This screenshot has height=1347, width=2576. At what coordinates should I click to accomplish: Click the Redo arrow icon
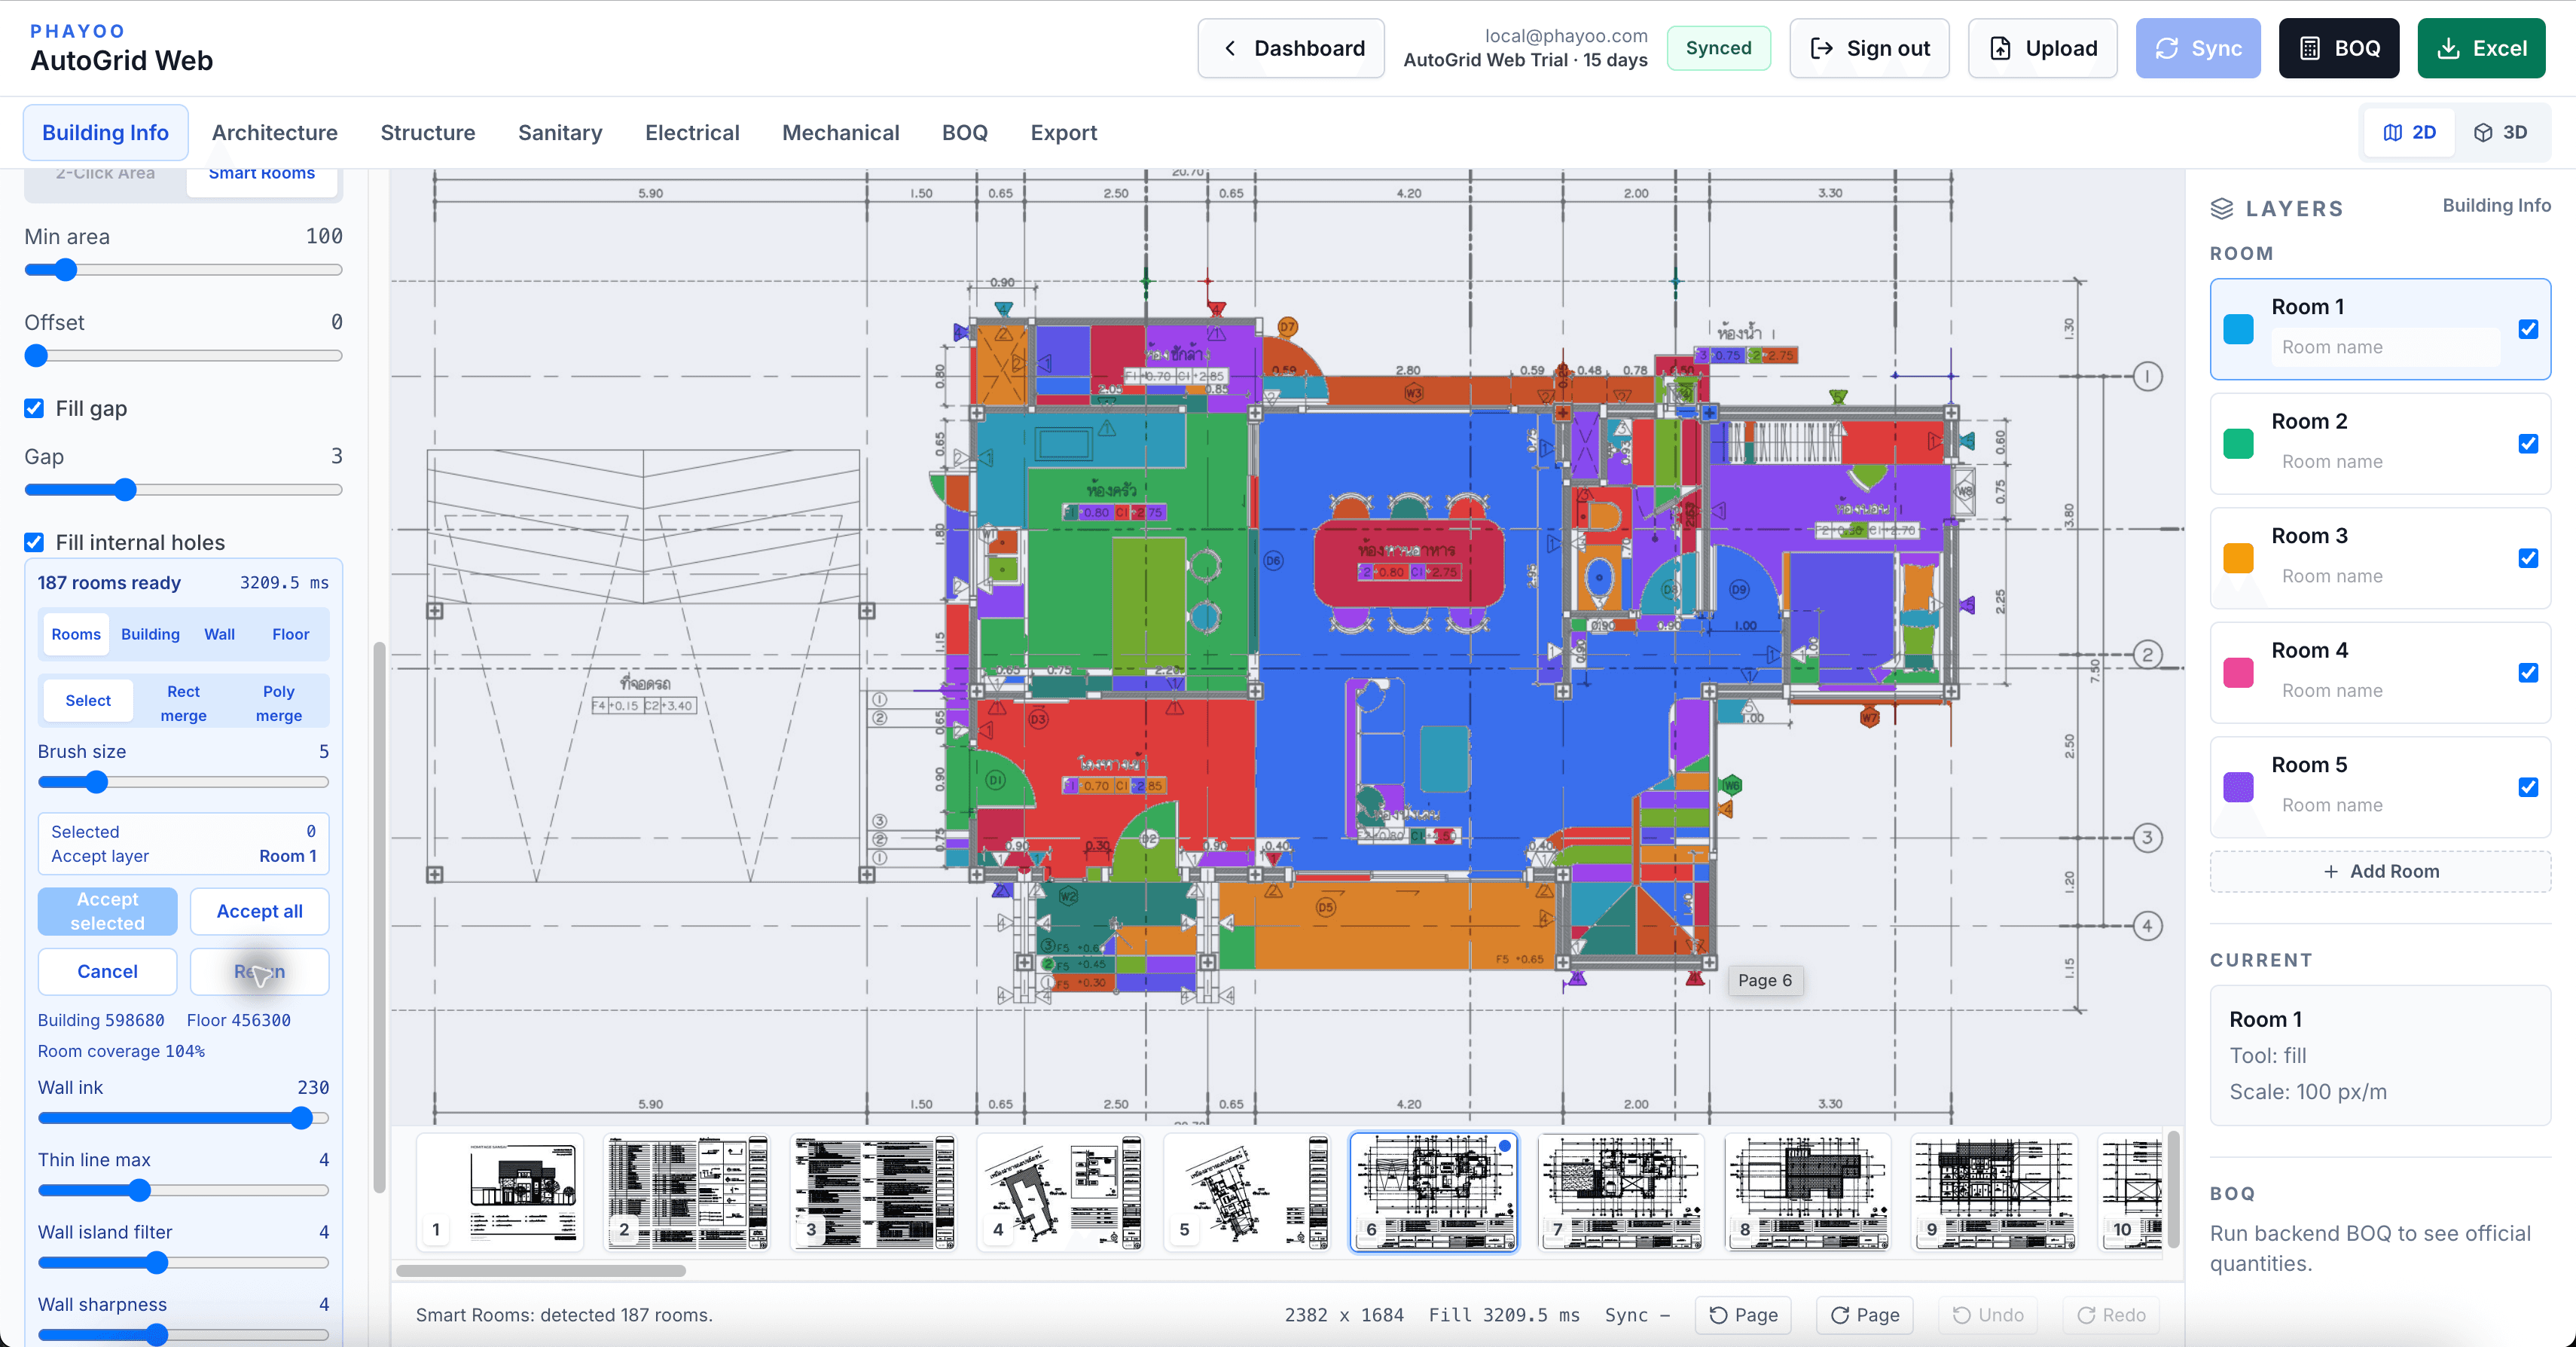click(2086, 1315)
